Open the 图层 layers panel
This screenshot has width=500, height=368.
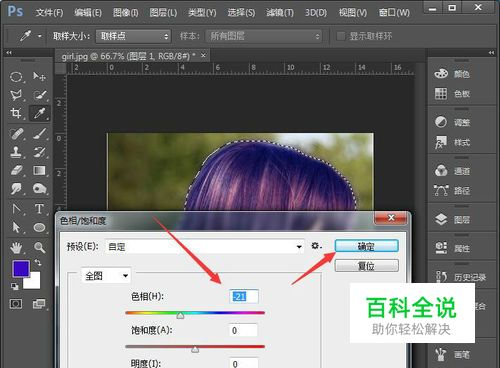[452, 219]
